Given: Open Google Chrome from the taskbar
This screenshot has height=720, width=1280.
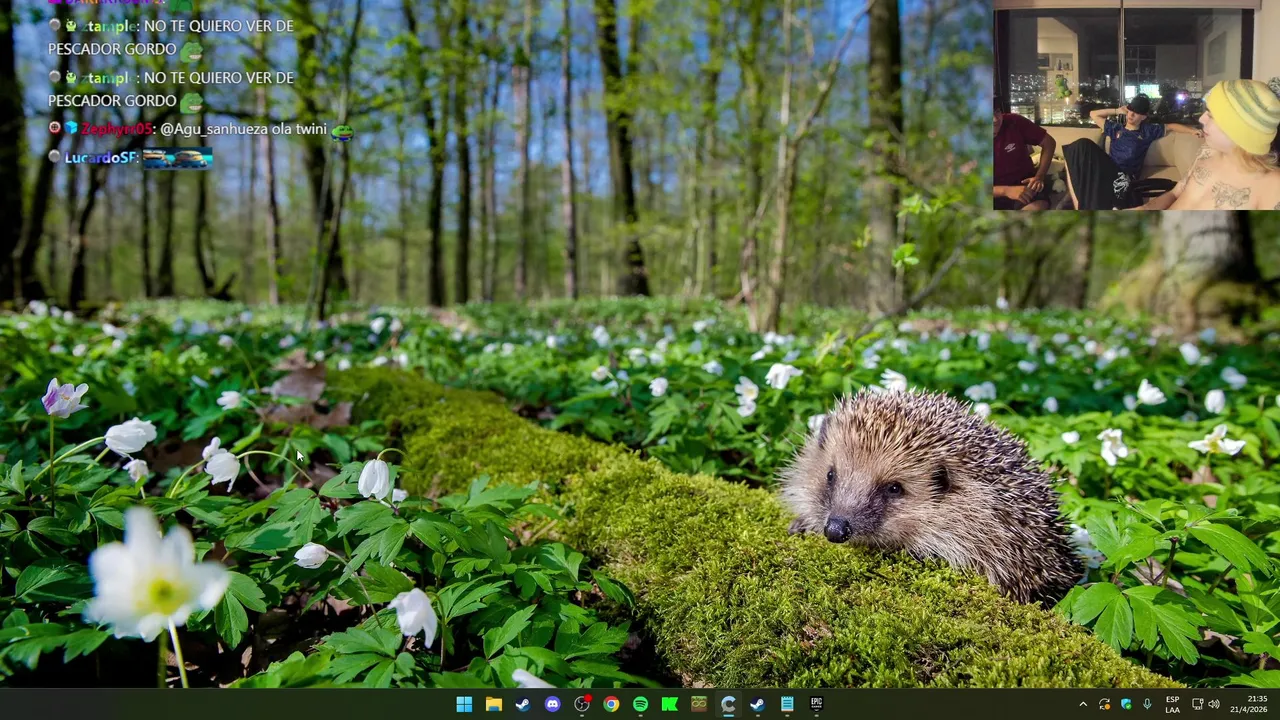Looking at the screenshot, I should [x=611, y=704].
